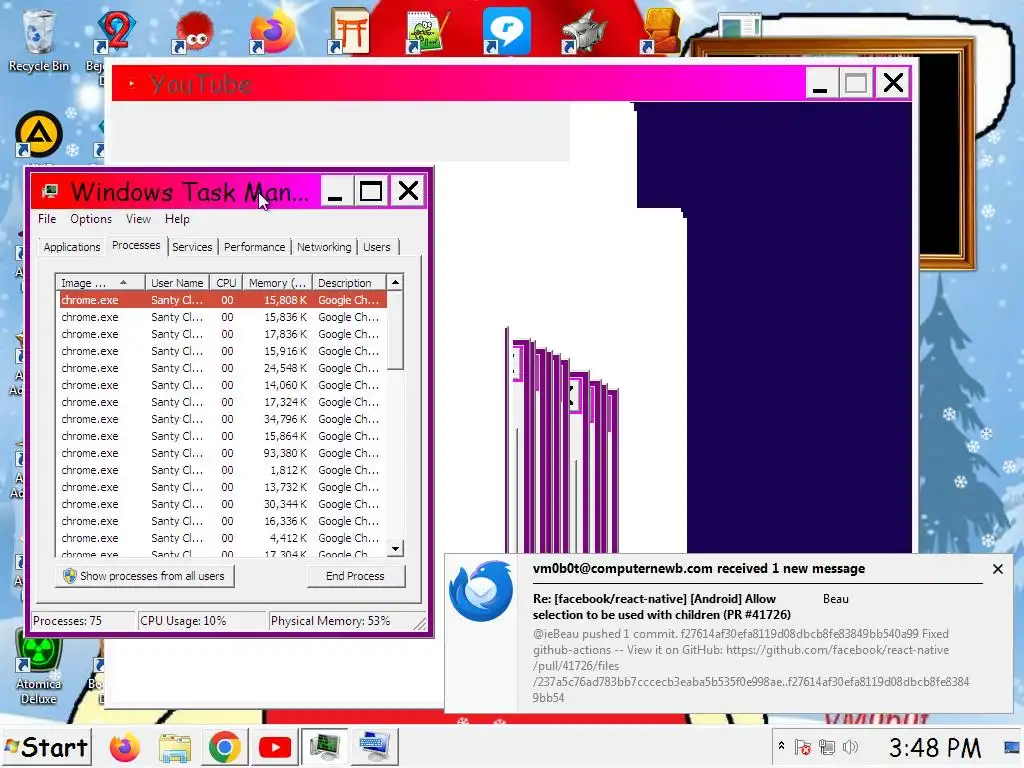Image resolution: width=1024 pixels, height=768 pixels.
Task: Minimize the YouTube window
Action: click(820, 84)
